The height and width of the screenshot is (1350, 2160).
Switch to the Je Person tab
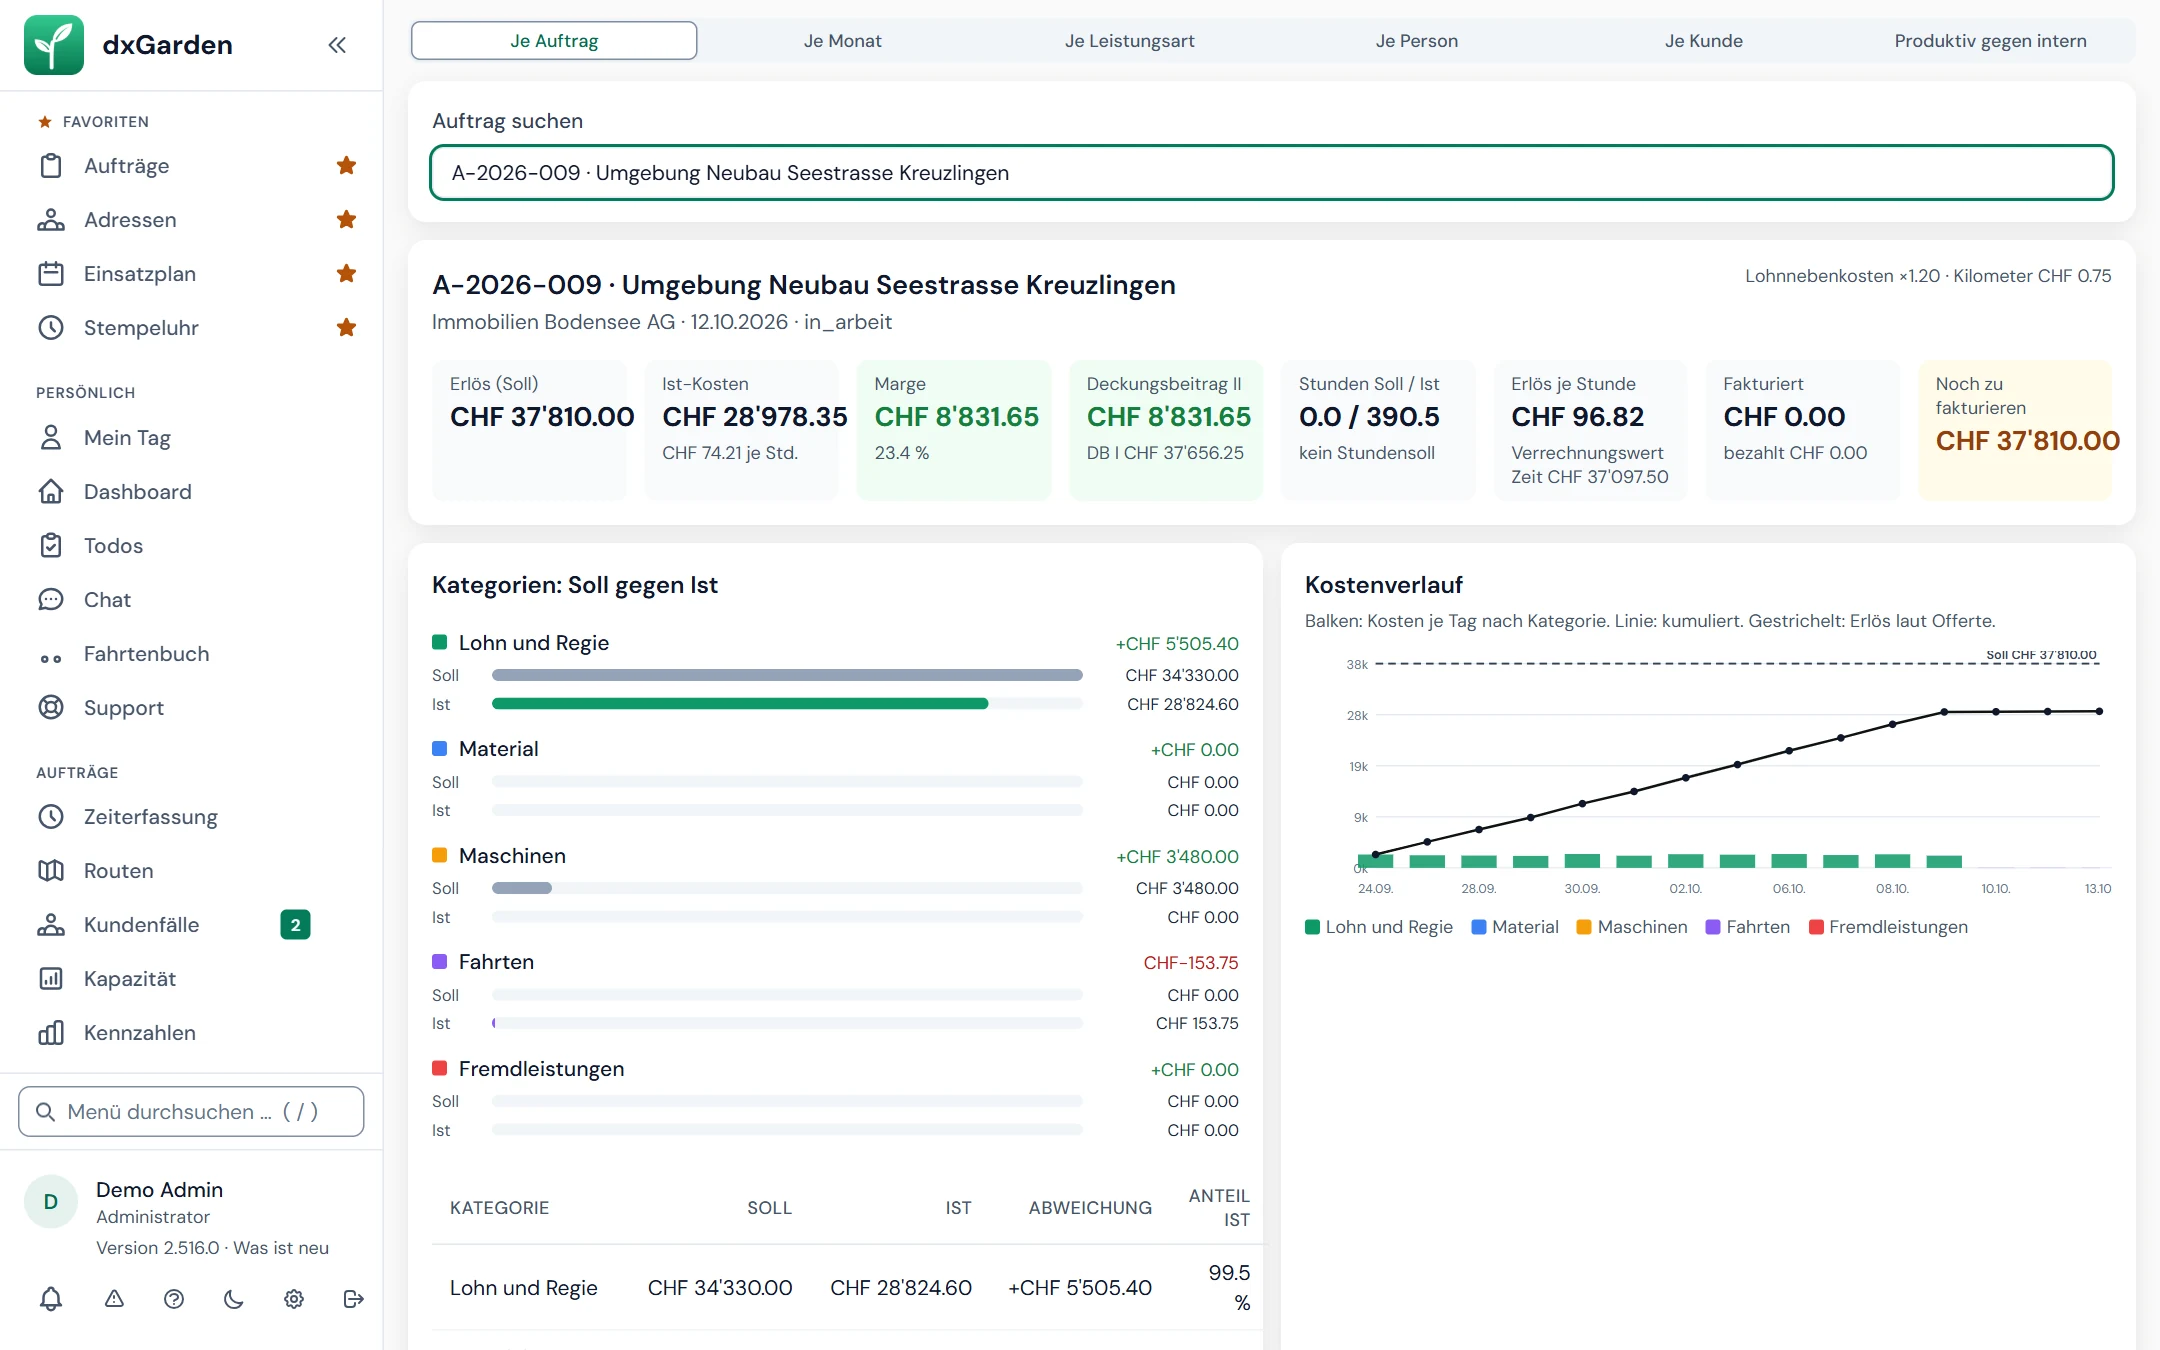(1416, 41)
